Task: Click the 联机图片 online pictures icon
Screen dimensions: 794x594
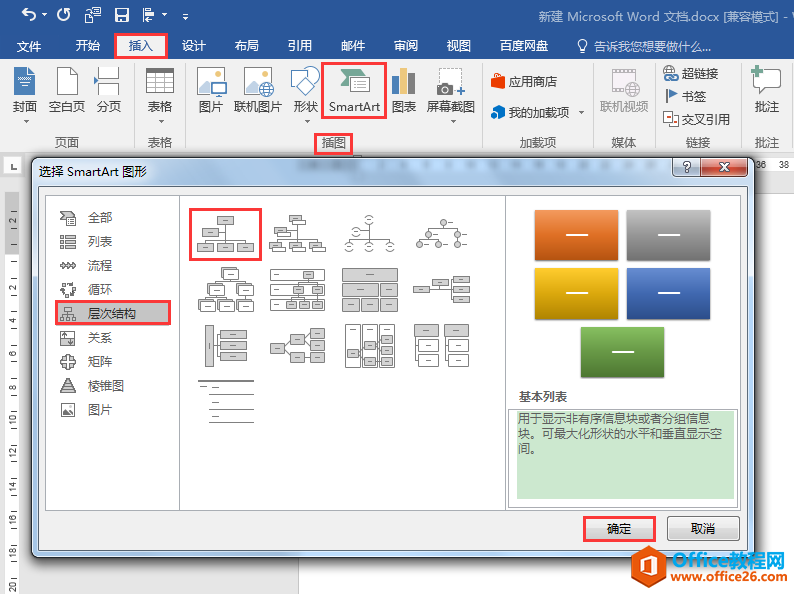Action: [258, 91]
